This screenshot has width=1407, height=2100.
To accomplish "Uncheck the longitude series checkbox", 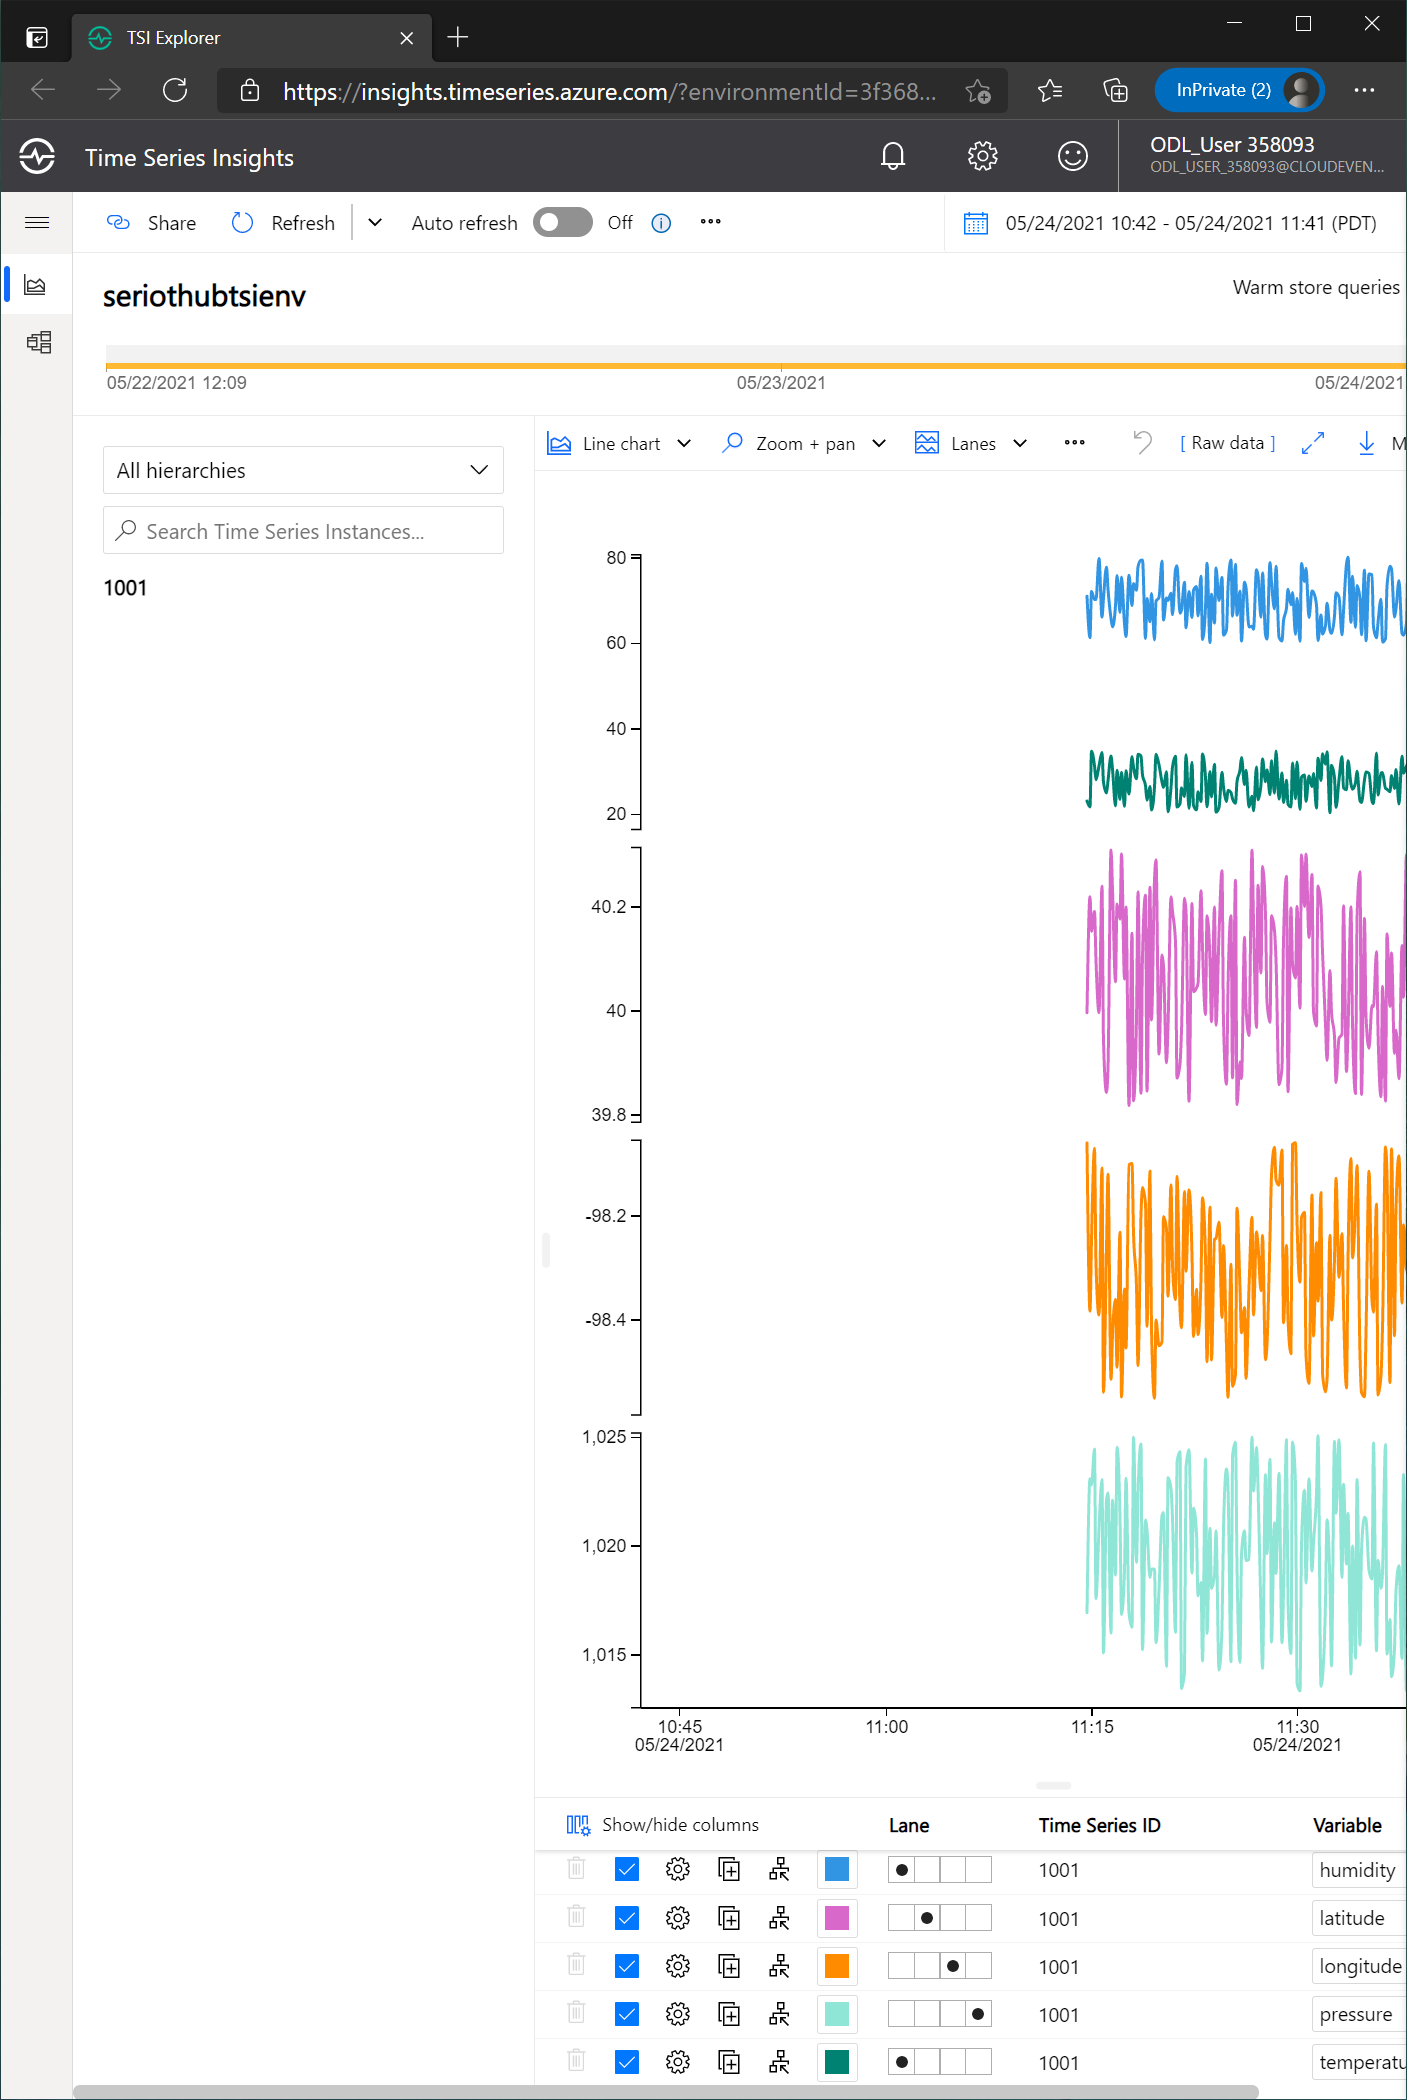I will (627, 1966).
